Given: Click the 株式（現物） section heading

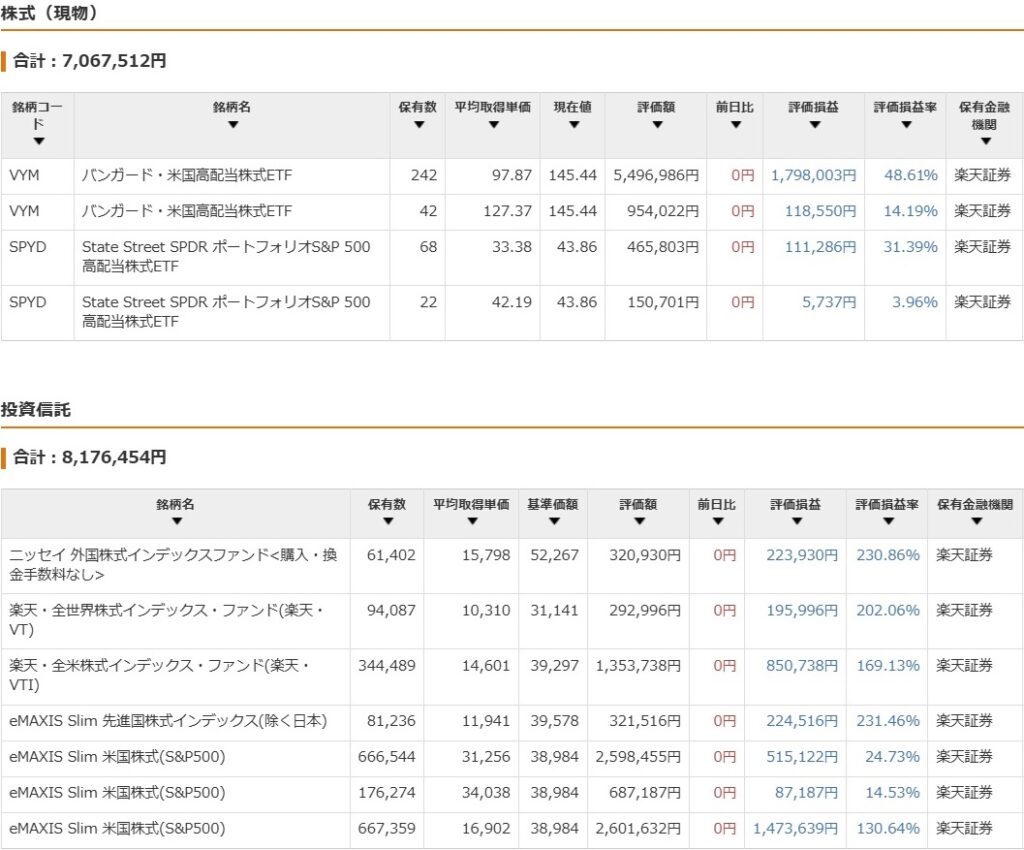Looking at the screenshot, I should click(x=49, y=14).
